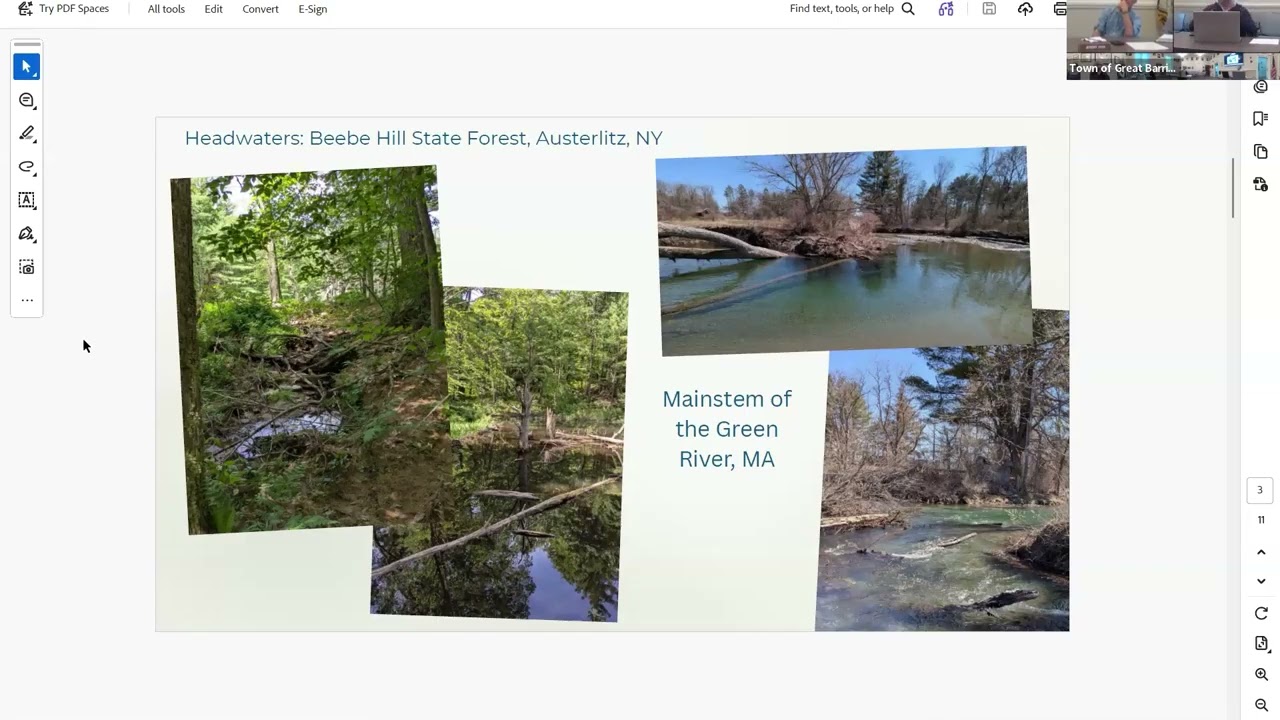1280x720 pixels.
Task: Click Try PDF Spaces button
Action: tap(63, 9)
